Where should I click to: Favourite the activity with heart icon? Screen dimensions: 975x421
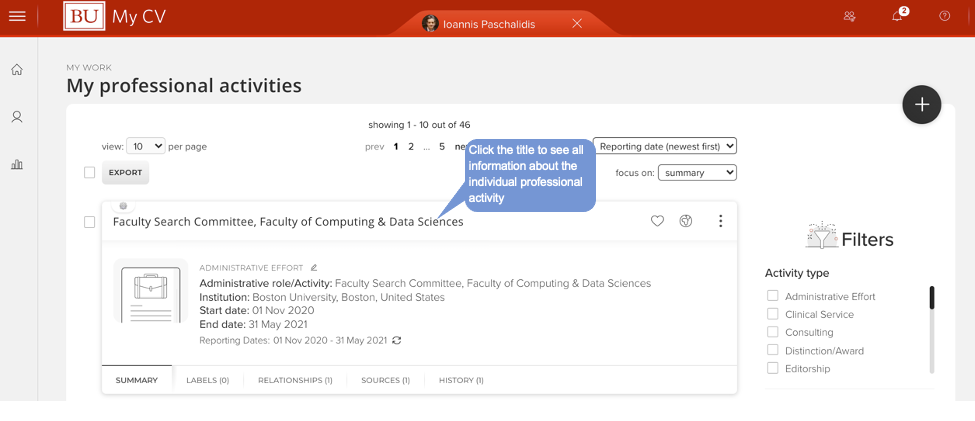(657, 221)
